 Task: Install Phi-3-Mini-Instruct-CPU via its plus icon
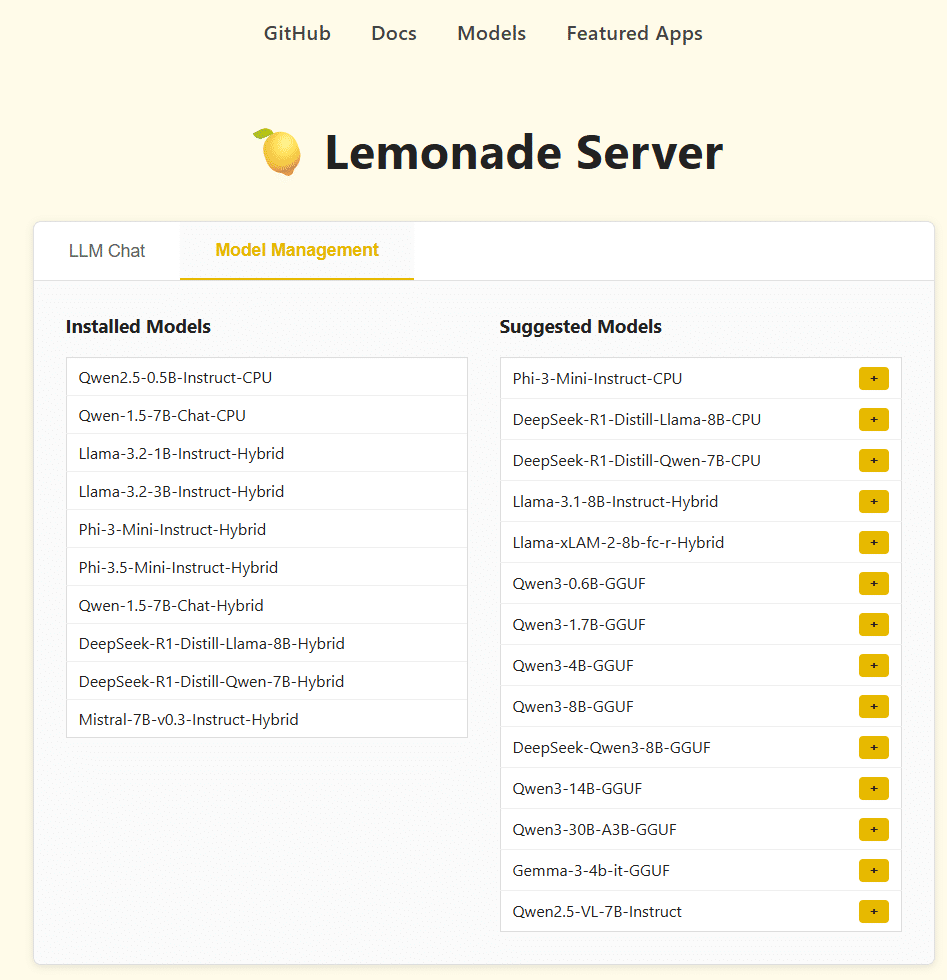[873, 378]
